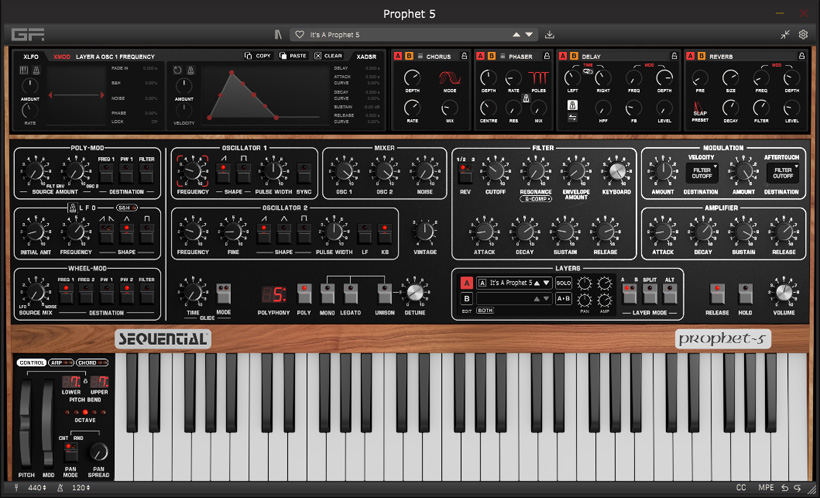This screenshot has width=820, height=498.
Task: Click the Mod wheel
Action: pos(48,423)
